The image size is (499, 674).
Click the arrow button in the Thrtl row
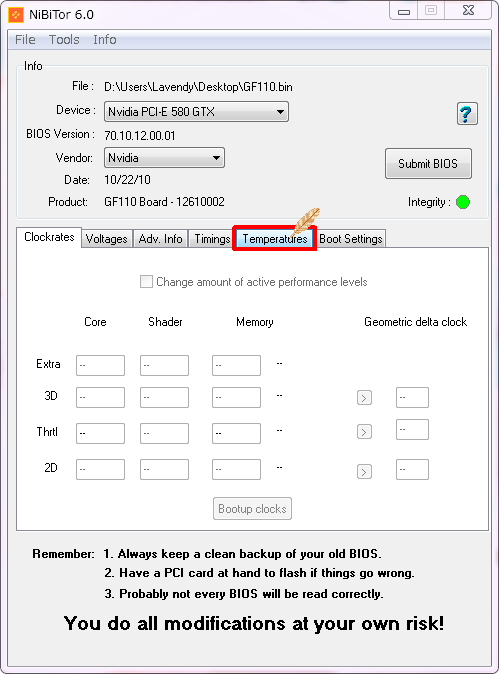(x=364, y=432)
